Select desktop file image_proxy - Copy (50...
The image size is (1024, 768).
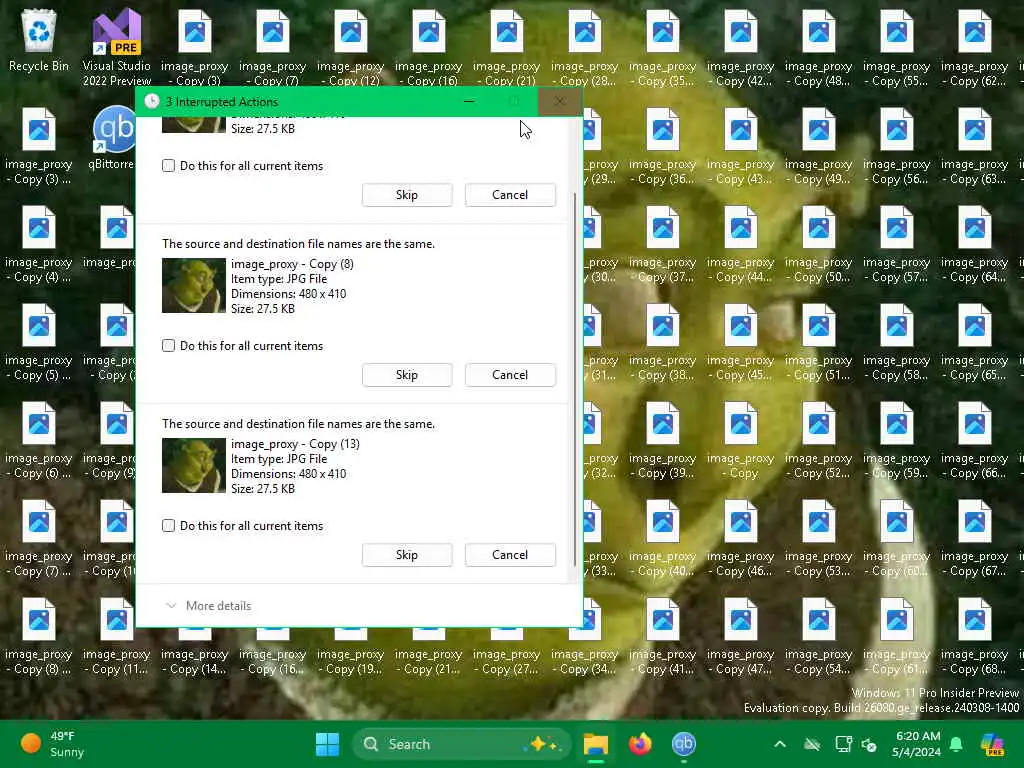click(818, 243)
